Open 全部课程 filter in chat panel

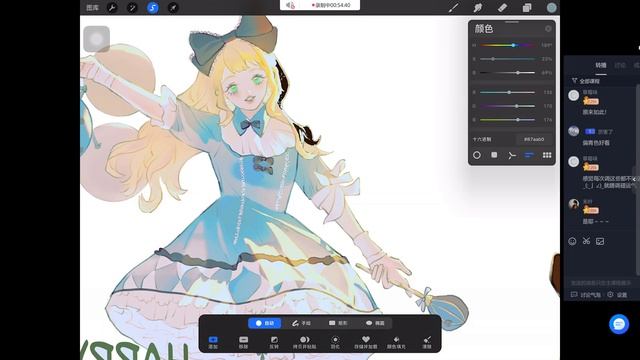pyautogui.click(x=586, y=81)
